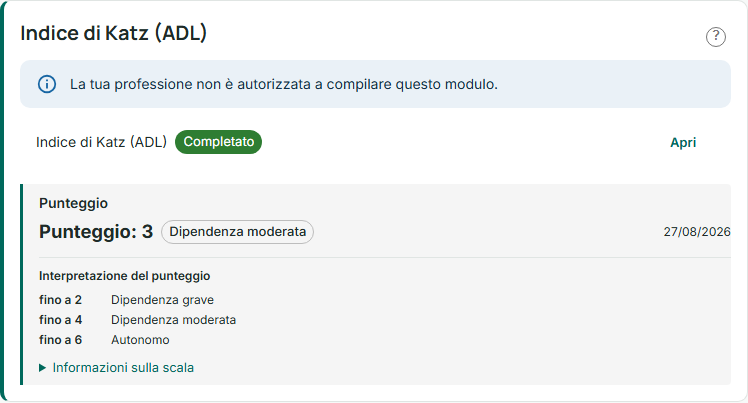Click the Apri link
Viewport: 748px width, 403px height.
pos(683,142)
